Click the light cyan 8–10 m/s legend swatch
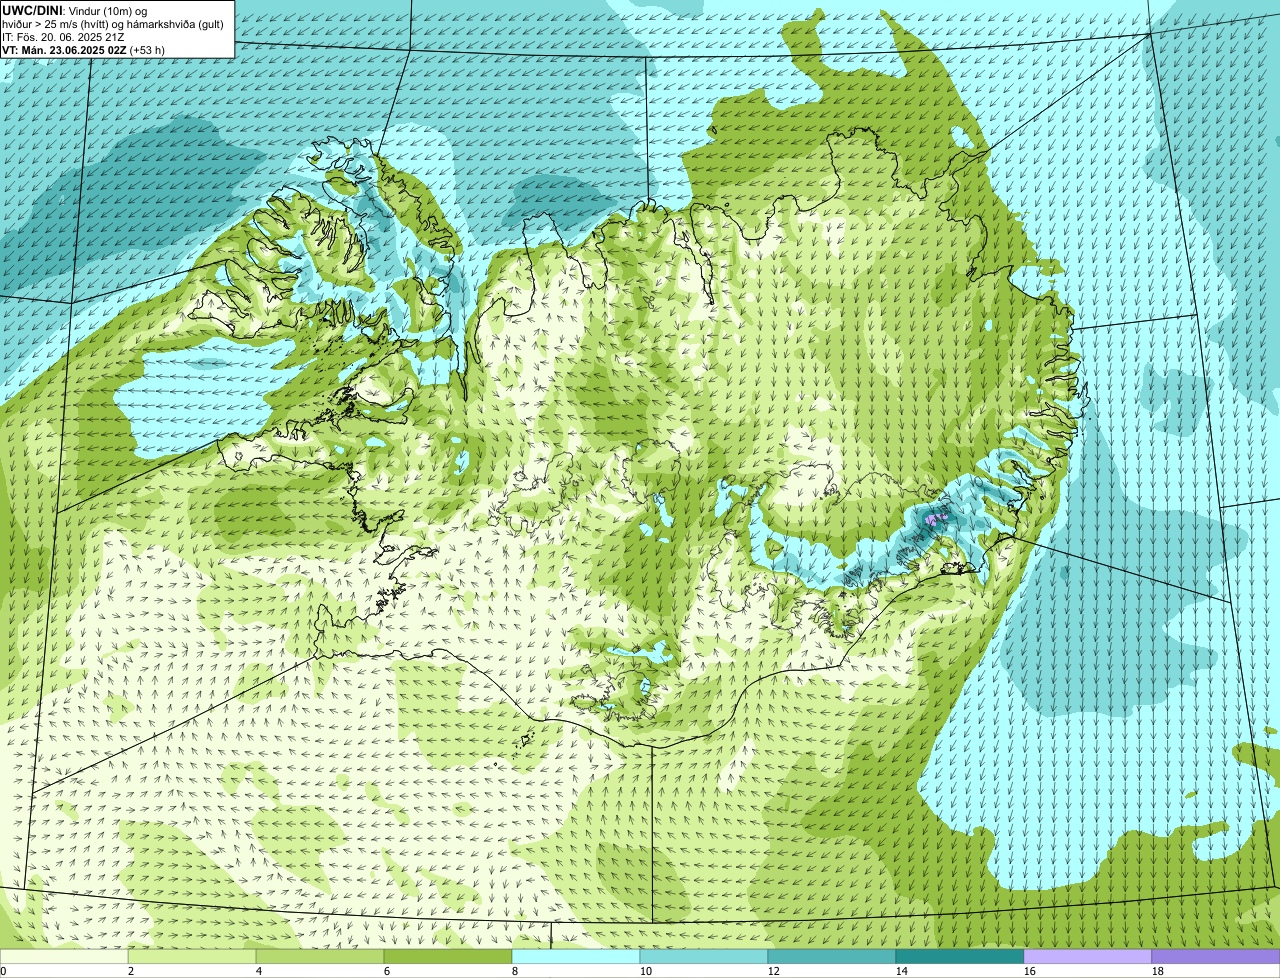The width and height of the screenshot is (1280, 978). point(576,956)
